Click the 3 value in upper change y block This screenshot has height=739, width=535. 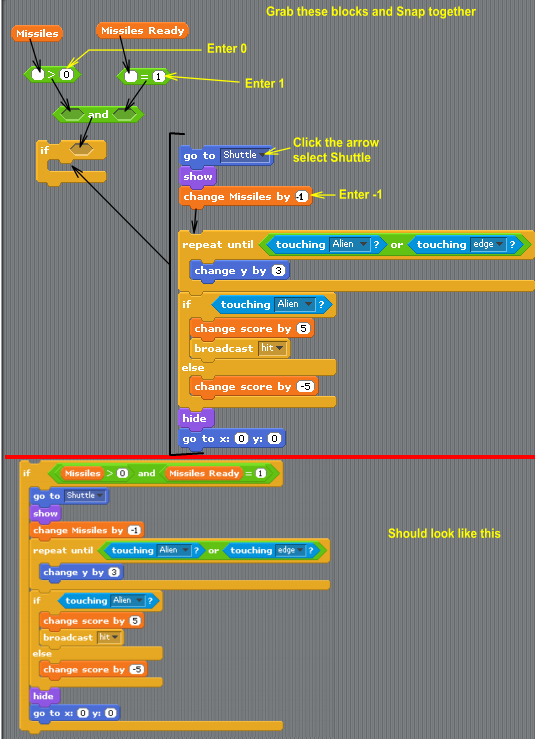(279, 271)
